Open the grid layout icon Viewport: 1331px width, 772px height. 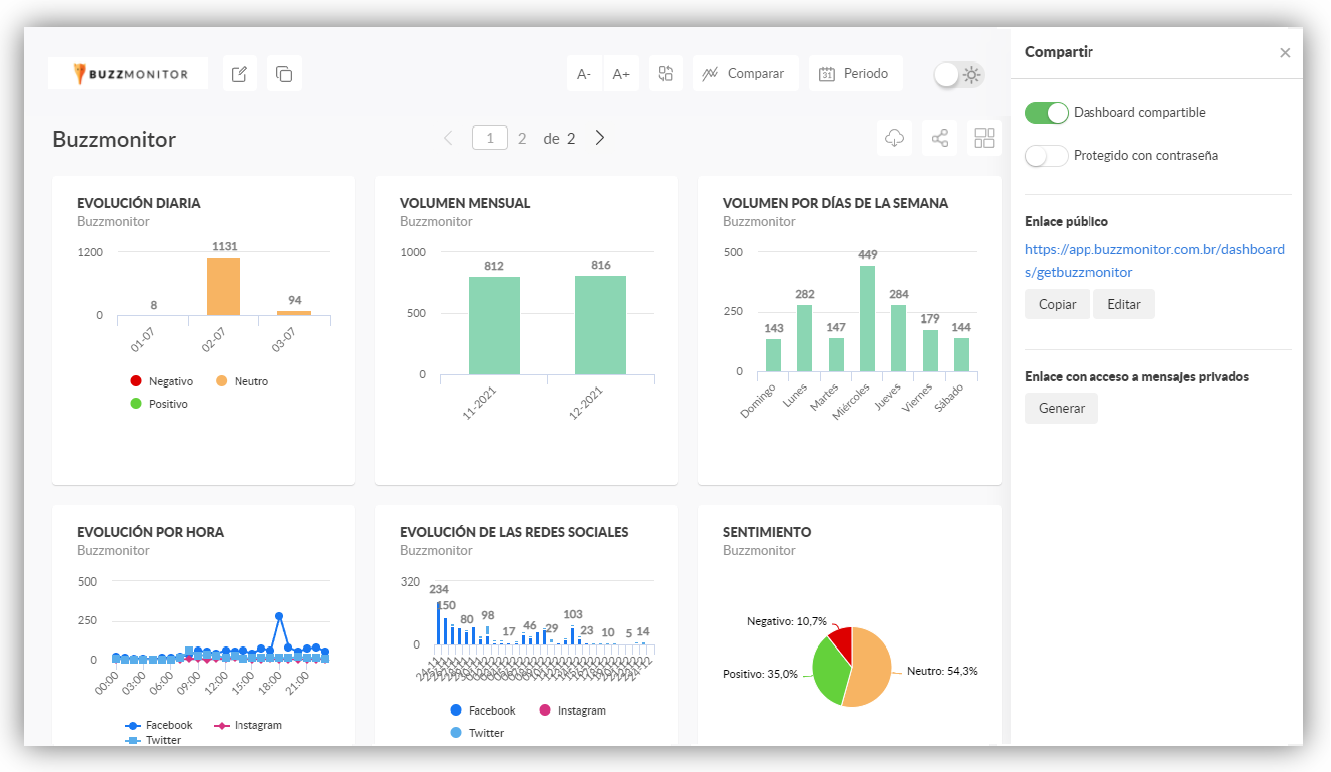984,138
